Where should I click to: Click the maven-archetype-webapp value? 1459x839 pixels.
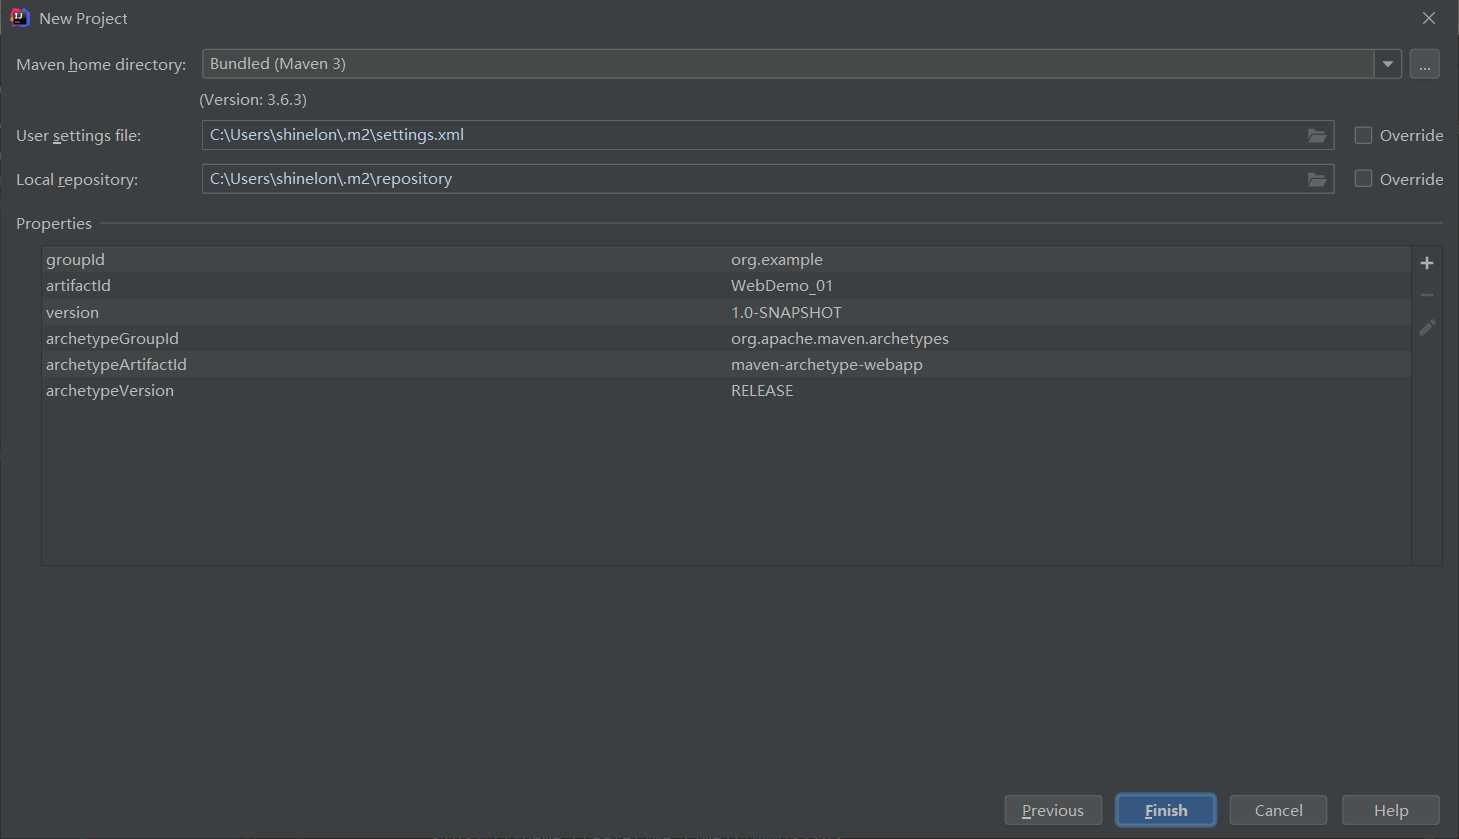(x=827, y=364)
